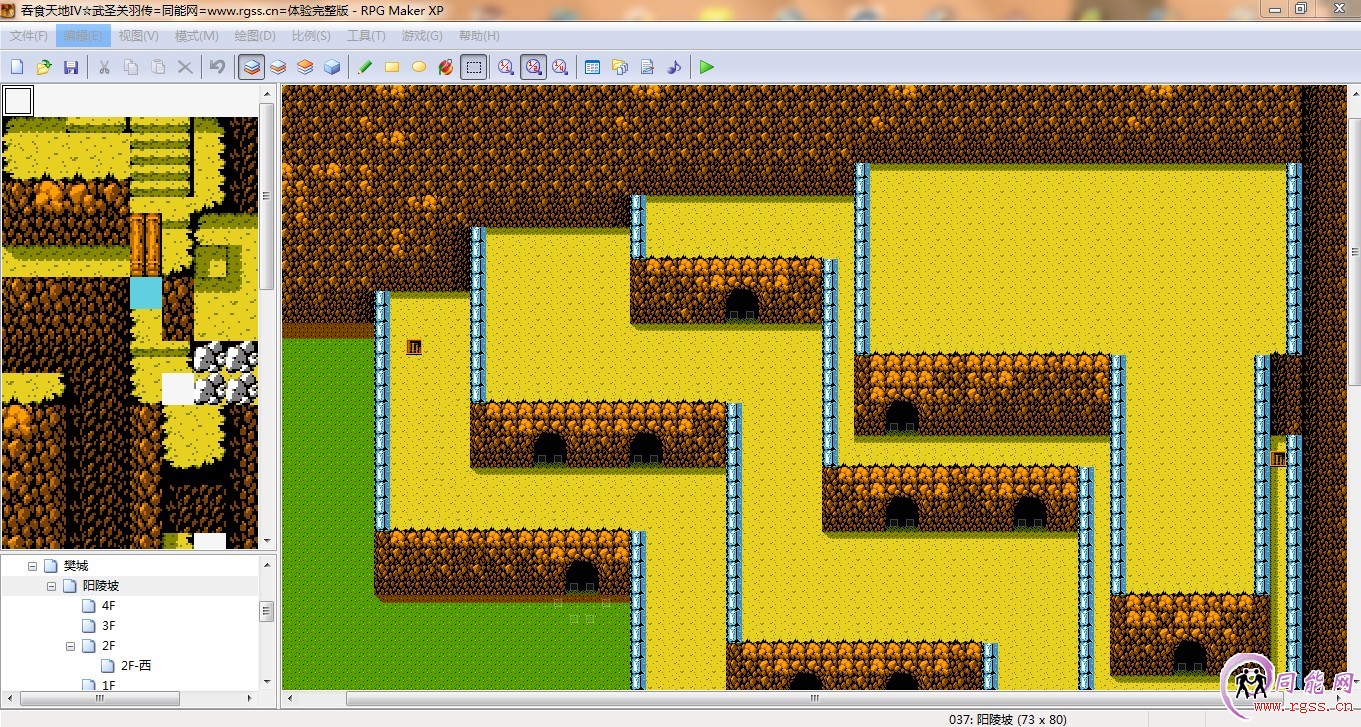Collapse the 樊城 map tree node
This screenshot has width=1361, height=727.
32,566
